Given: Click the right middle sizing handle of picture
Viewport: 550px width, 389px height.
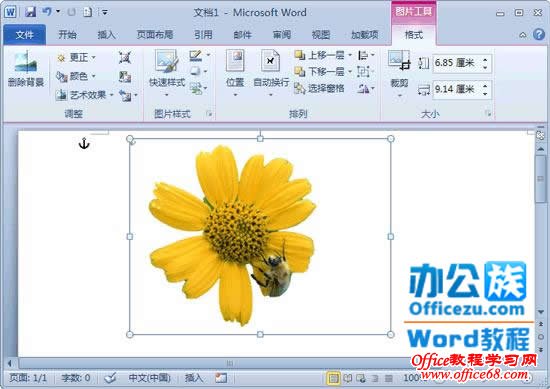Looking at the screenshot, I should tap(391, 237).
